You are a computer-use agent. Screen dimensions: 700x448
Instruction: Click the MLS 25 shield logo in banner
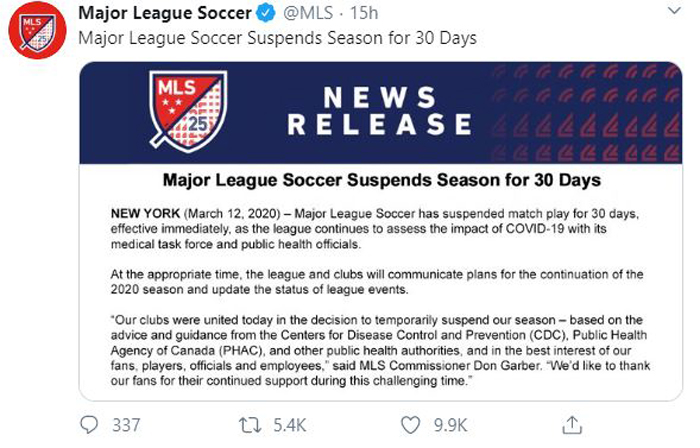(x=188, y=111)
